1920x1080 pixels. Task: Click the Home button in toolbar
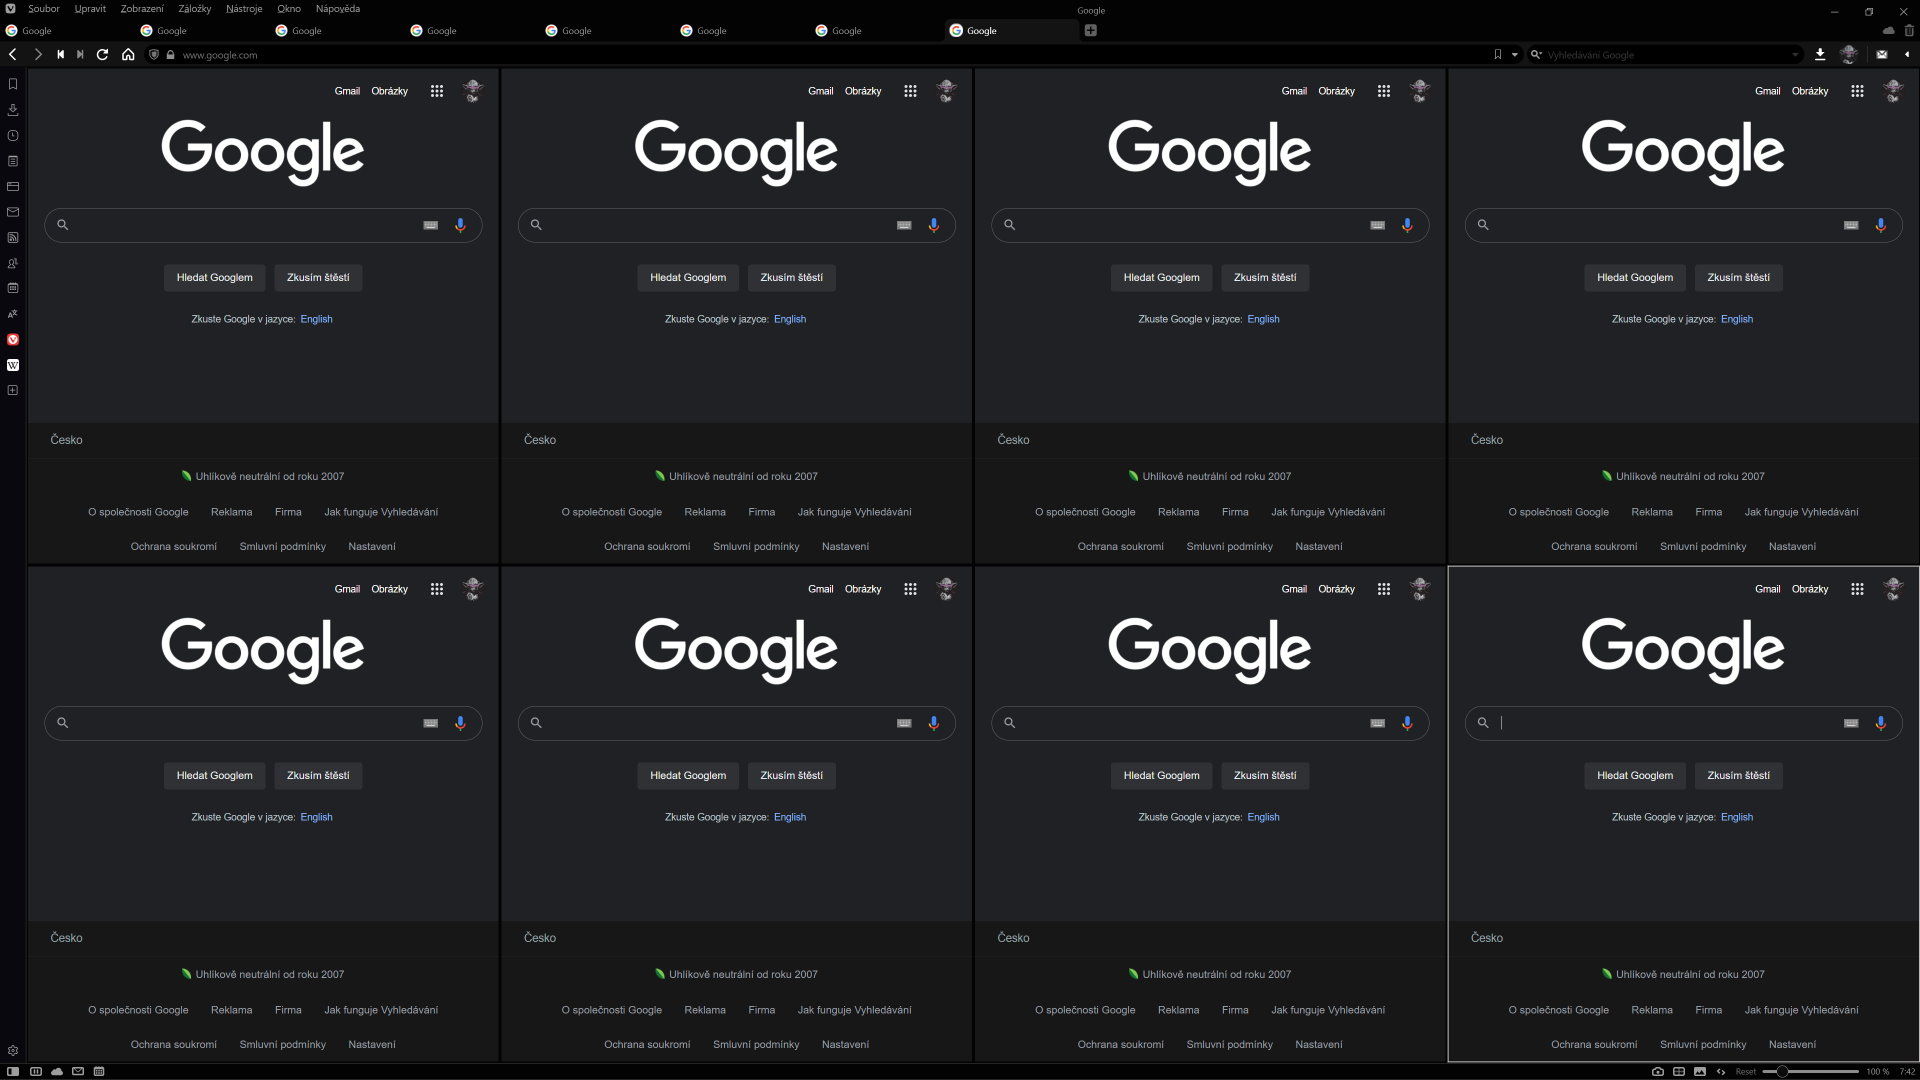pos(128,55)
